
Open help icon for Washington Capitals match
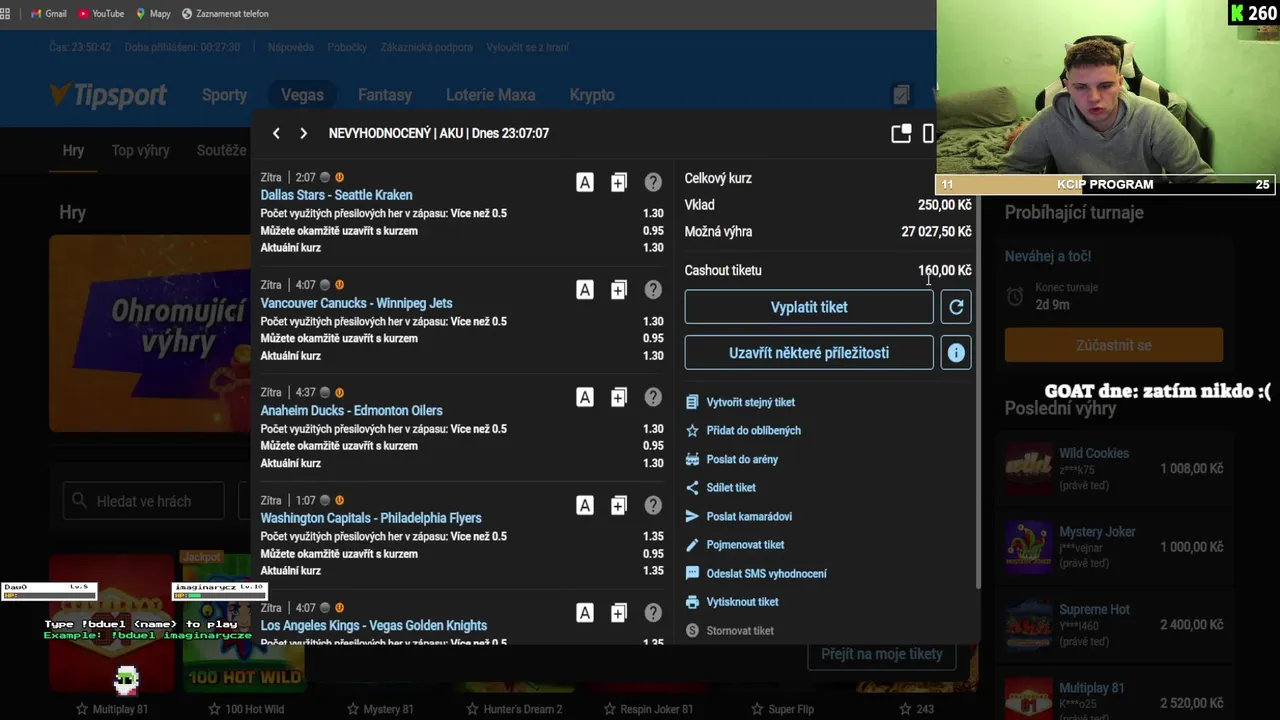[653, 505]
